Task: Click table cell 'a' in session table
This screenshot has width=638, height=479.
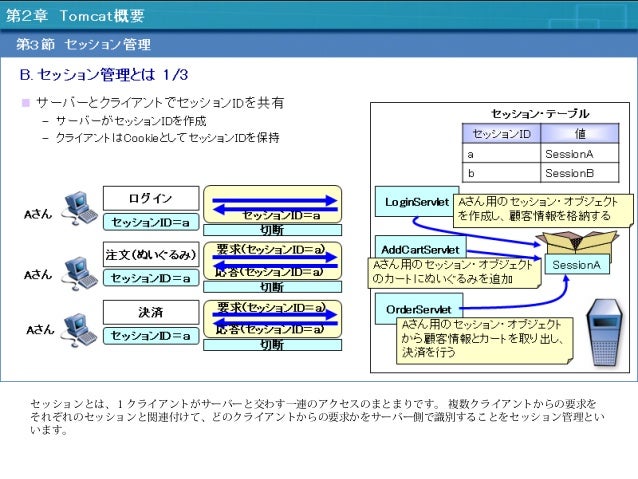Action: [x=501, y=154]
